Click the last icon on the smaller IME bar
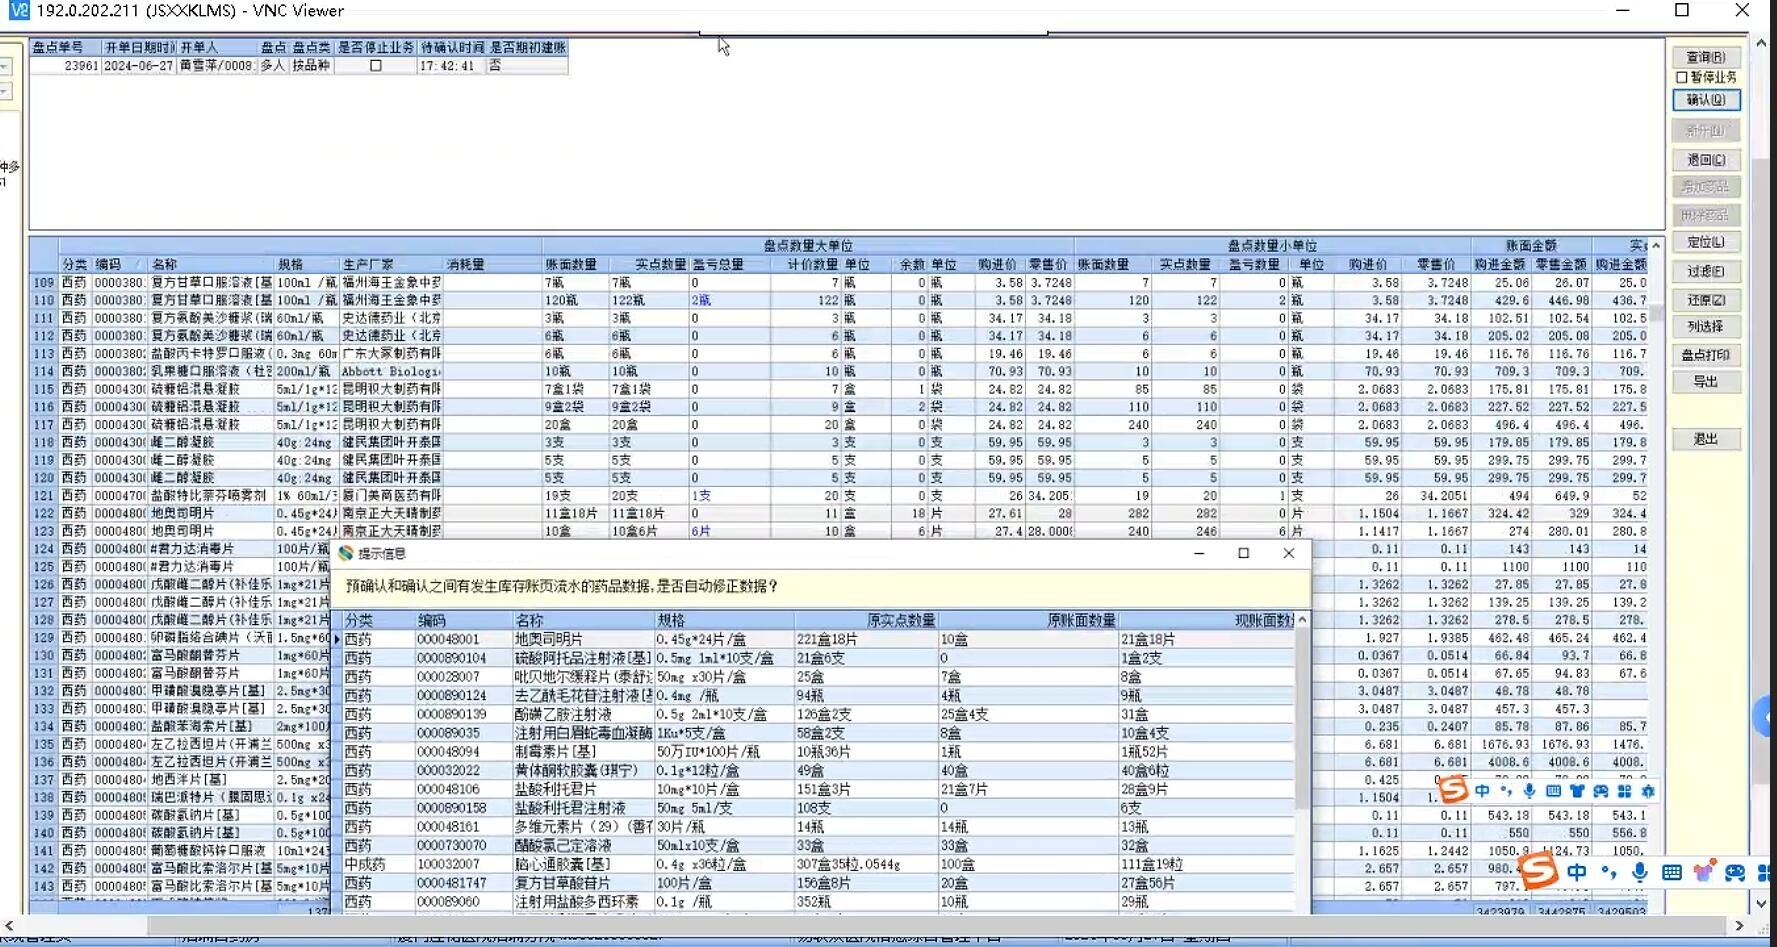 pos(1648,791)
